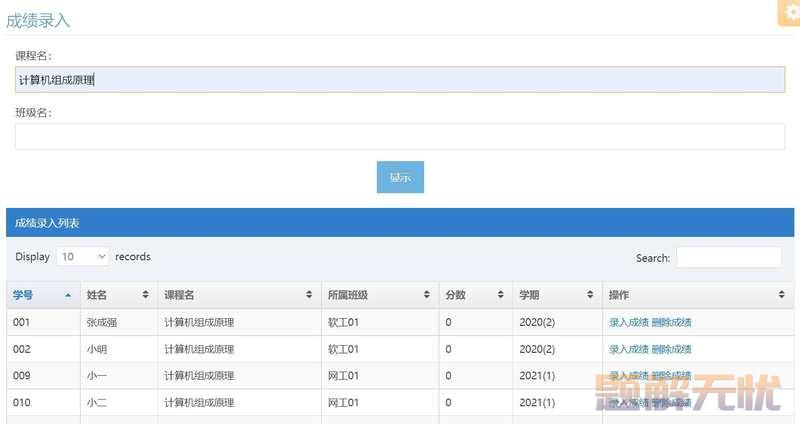Click 计算机组成原理 in row 001

pyautogui.click(x=199, y=322)
